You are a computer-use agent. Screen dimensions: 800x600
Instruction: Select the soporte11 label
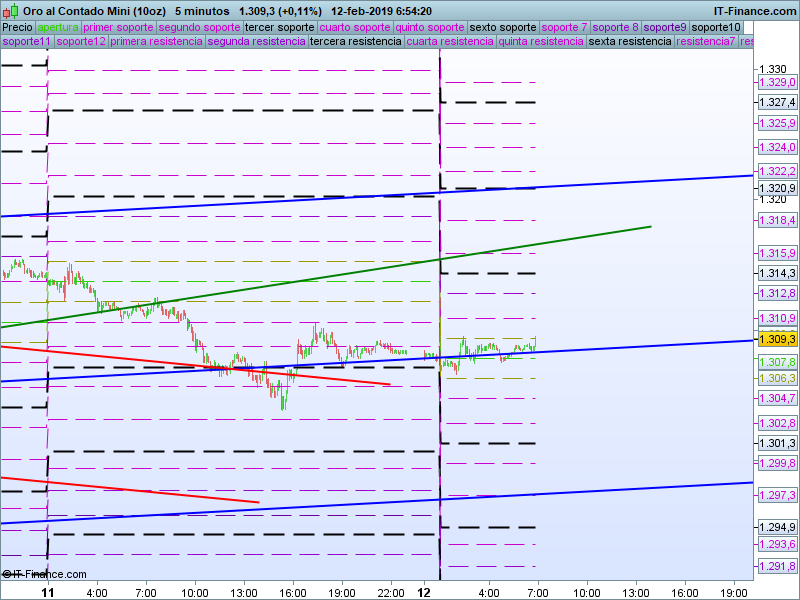(27, 41)
